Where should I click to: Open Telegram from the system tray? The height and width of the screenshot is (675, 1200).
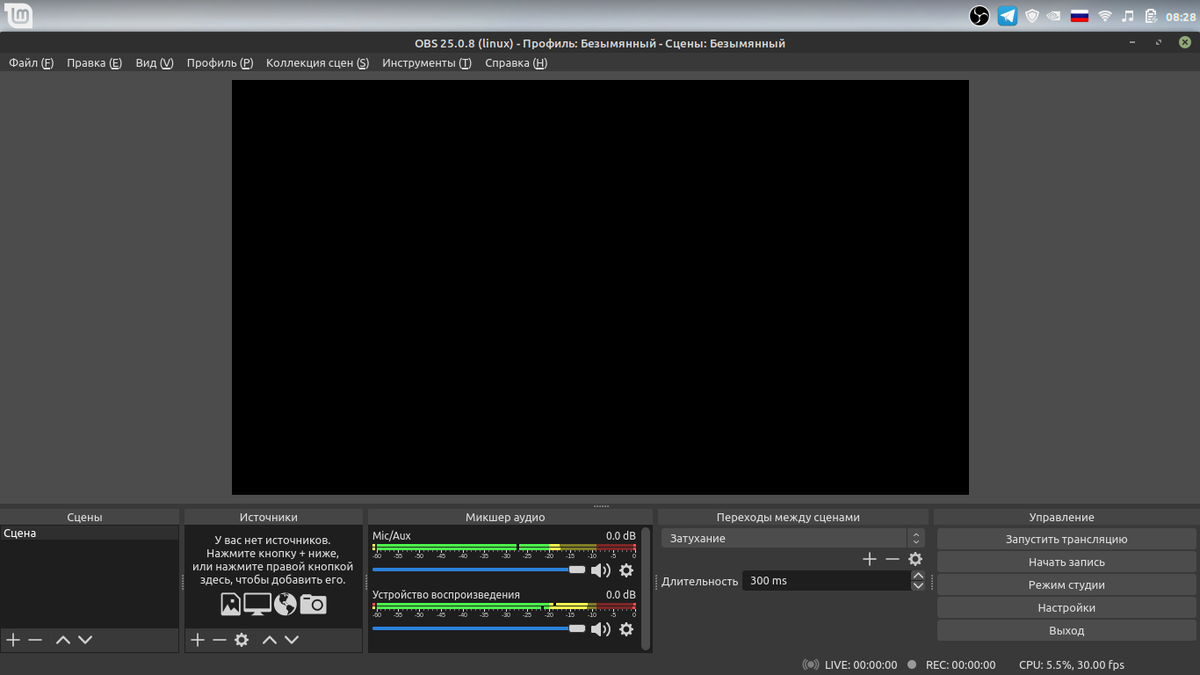[1007, 16]
